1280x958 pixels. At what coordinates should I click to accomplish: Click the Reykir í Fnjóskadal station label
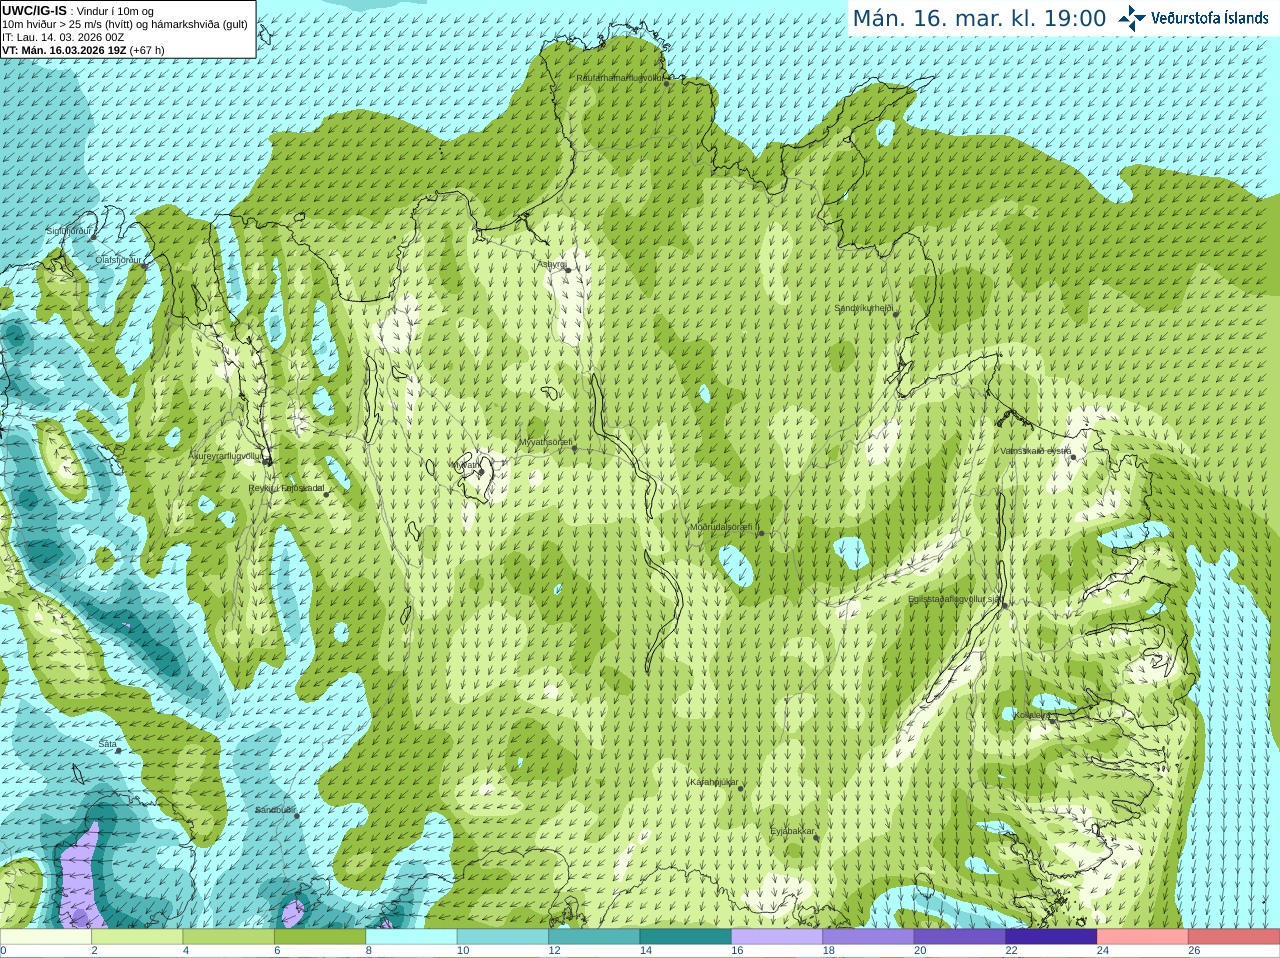coord(286,488)
